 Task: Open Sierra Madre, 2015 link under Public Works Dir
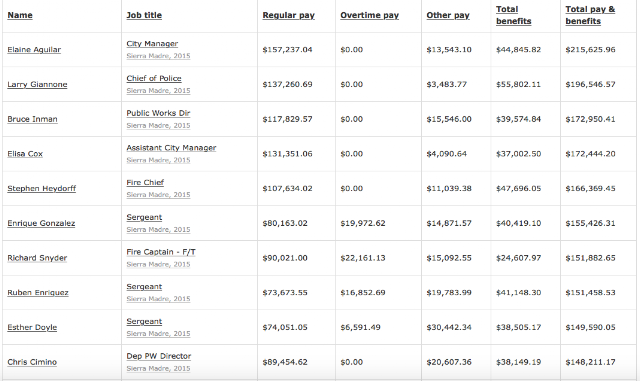[x=158, y=125]
